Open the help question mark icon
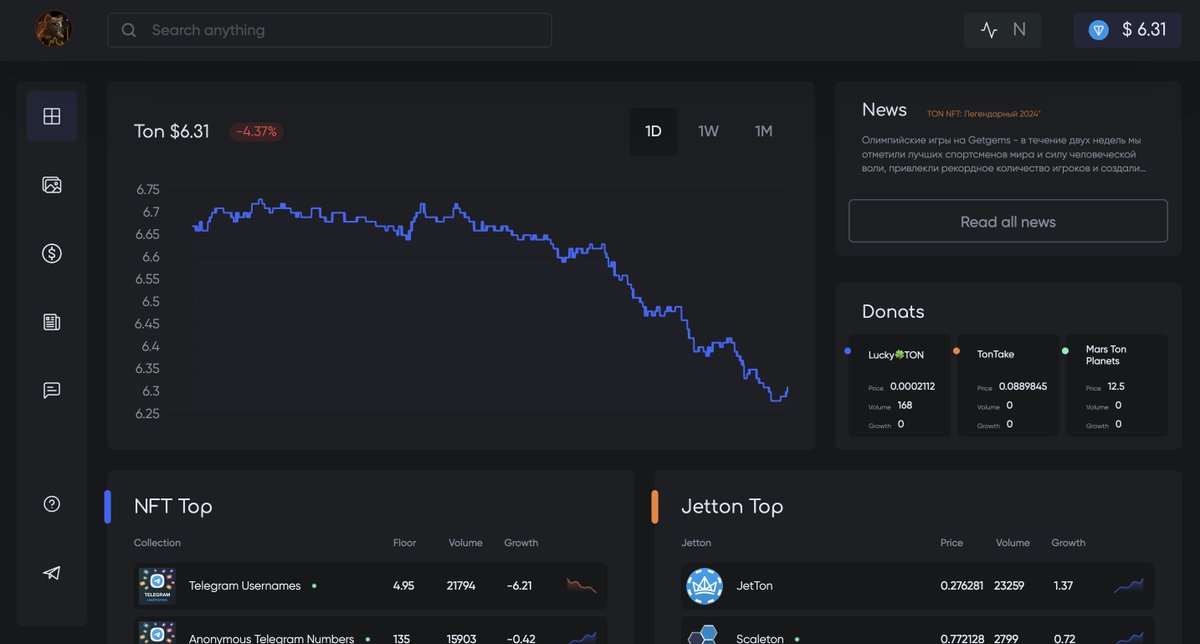 click(x=52, y=504)
